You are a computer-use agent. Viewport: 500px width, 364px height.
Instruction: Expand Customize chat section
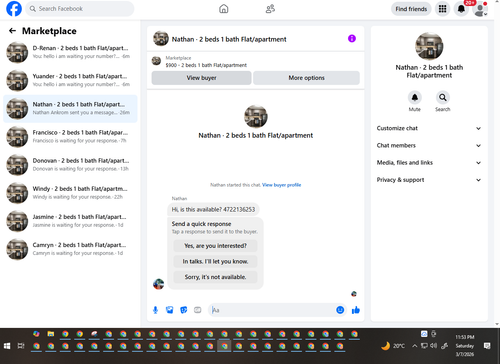click(x=429, y=128)
